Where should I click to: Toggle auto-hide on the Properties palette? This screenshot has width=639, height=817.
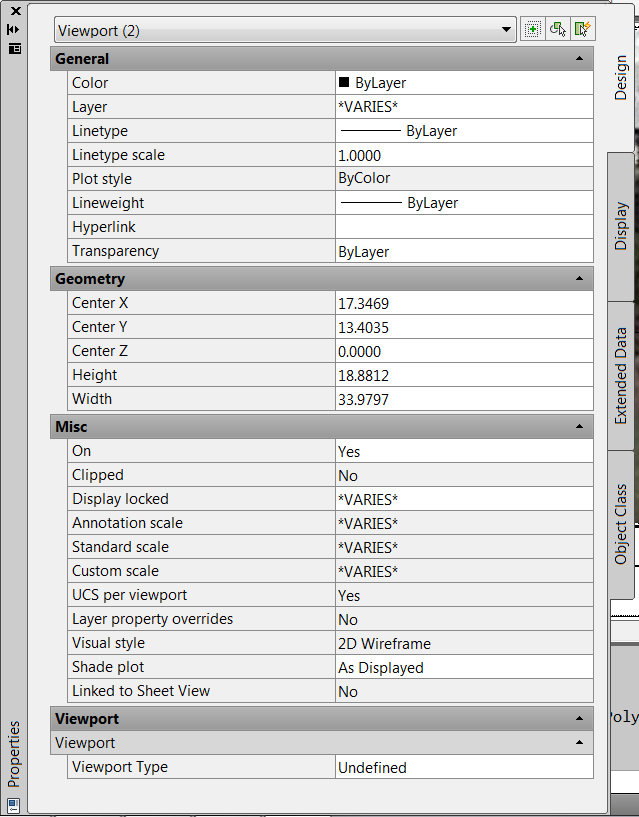point(14,29)
